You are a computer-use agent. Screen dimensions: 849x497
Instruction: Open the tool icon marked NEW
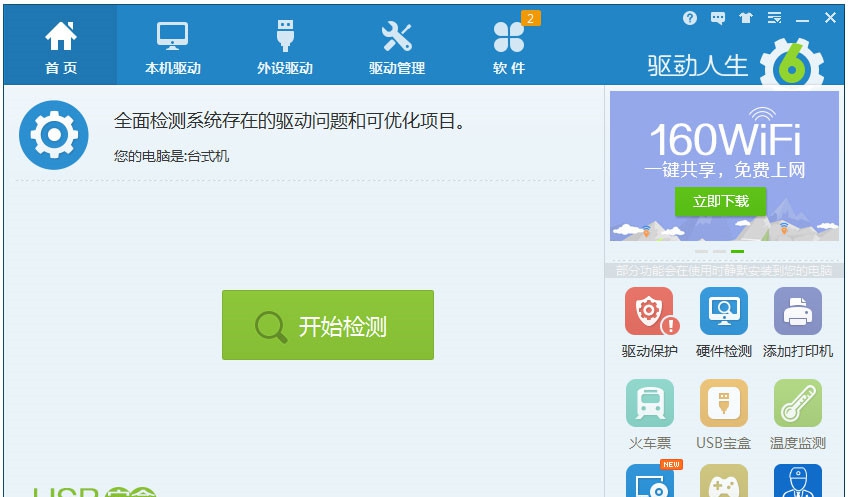651,480
